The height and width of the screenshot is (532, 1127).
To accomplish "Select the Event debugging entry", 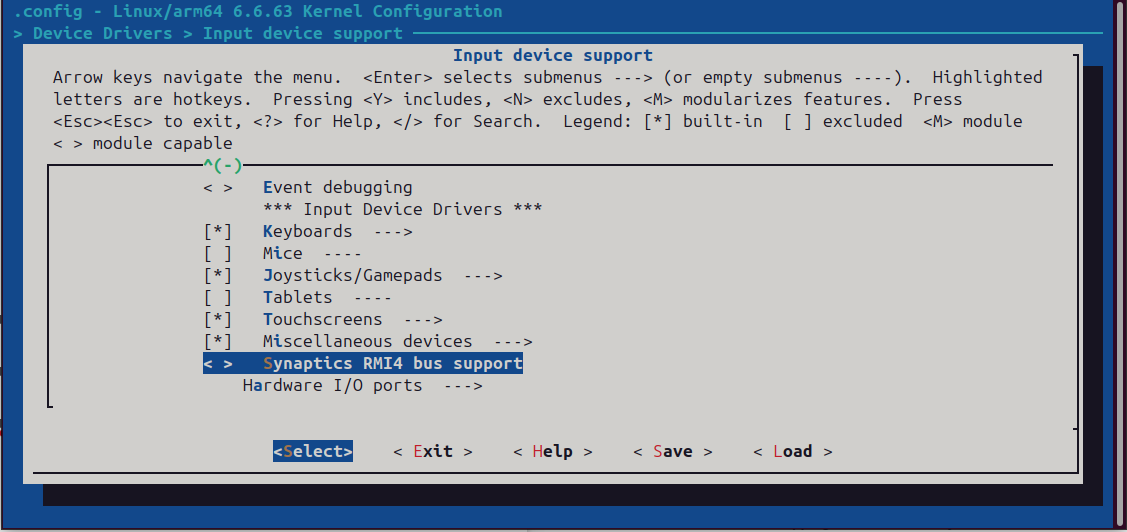I will pos(338,188).
